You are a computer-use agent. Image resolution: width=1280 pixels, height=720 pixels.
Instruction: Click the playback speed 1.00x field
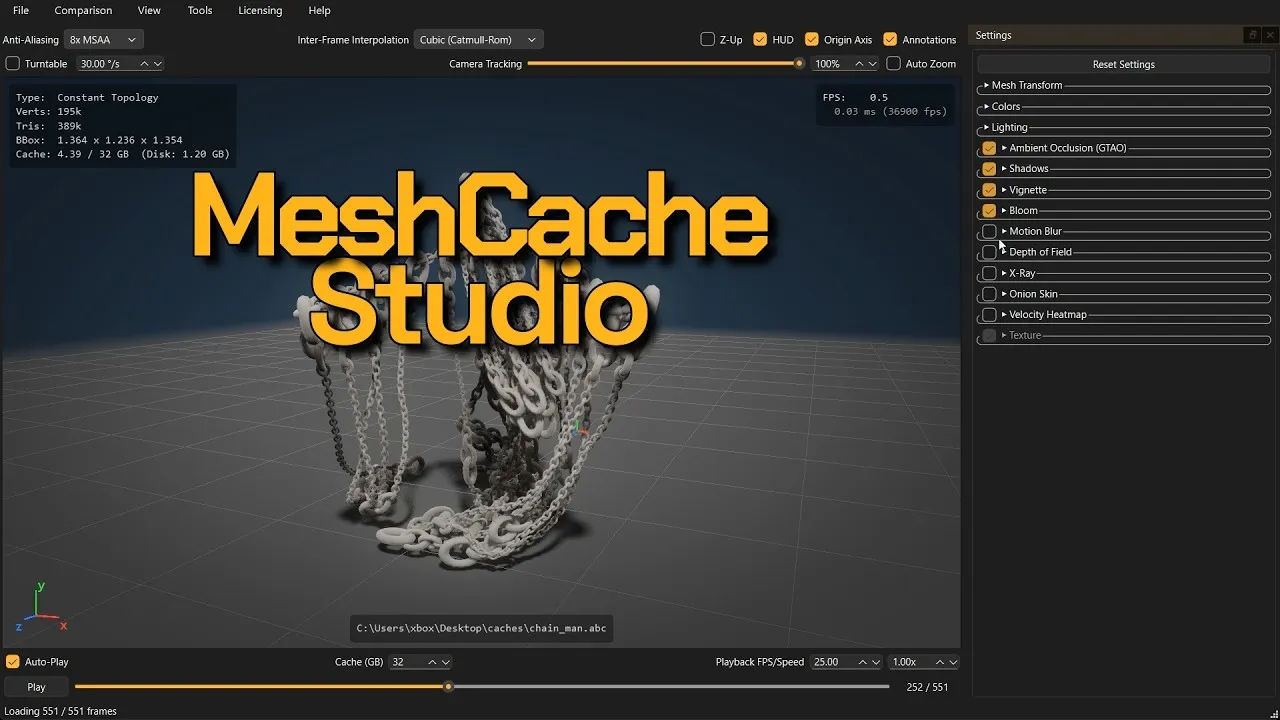tap(911, 662)
